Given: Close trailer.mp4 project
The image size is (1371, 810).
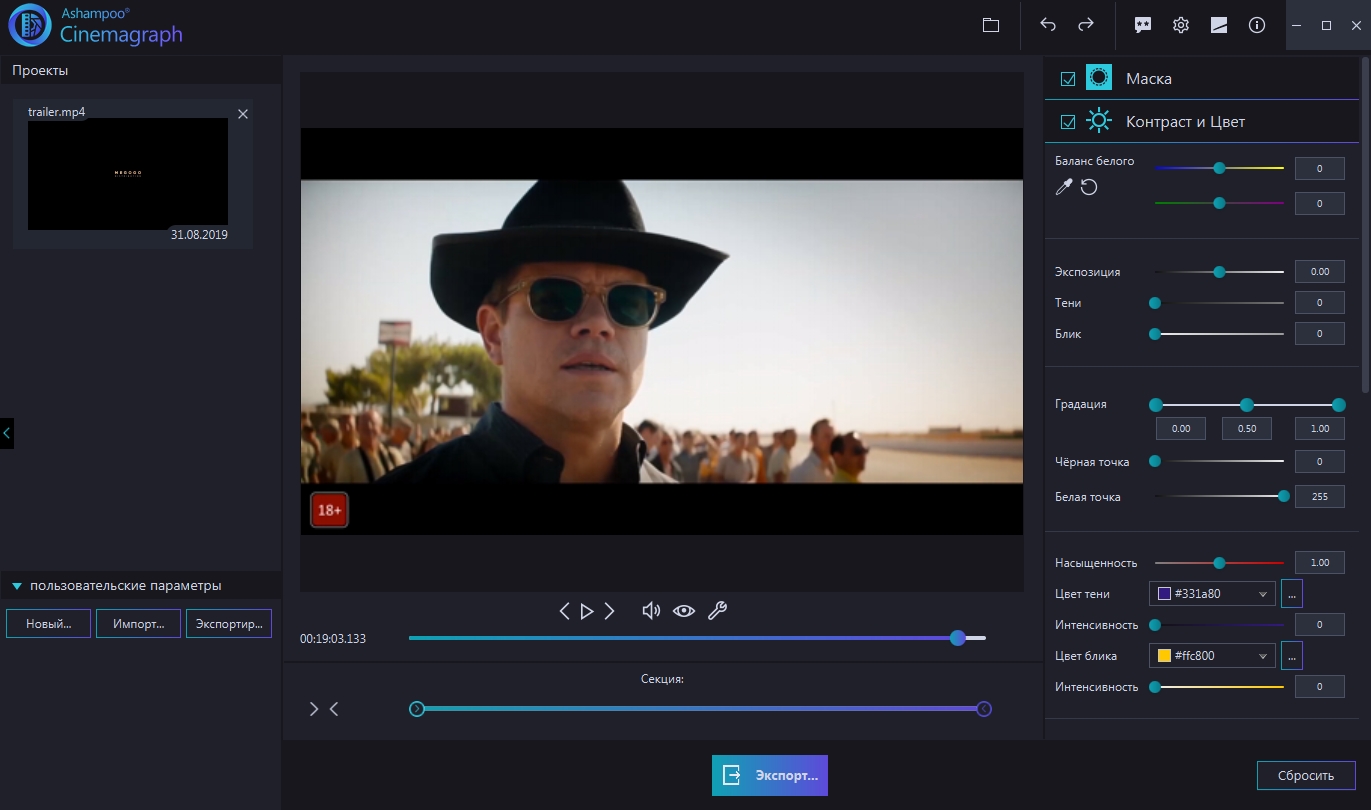Looking at the screenshot, I should [242, 114].
